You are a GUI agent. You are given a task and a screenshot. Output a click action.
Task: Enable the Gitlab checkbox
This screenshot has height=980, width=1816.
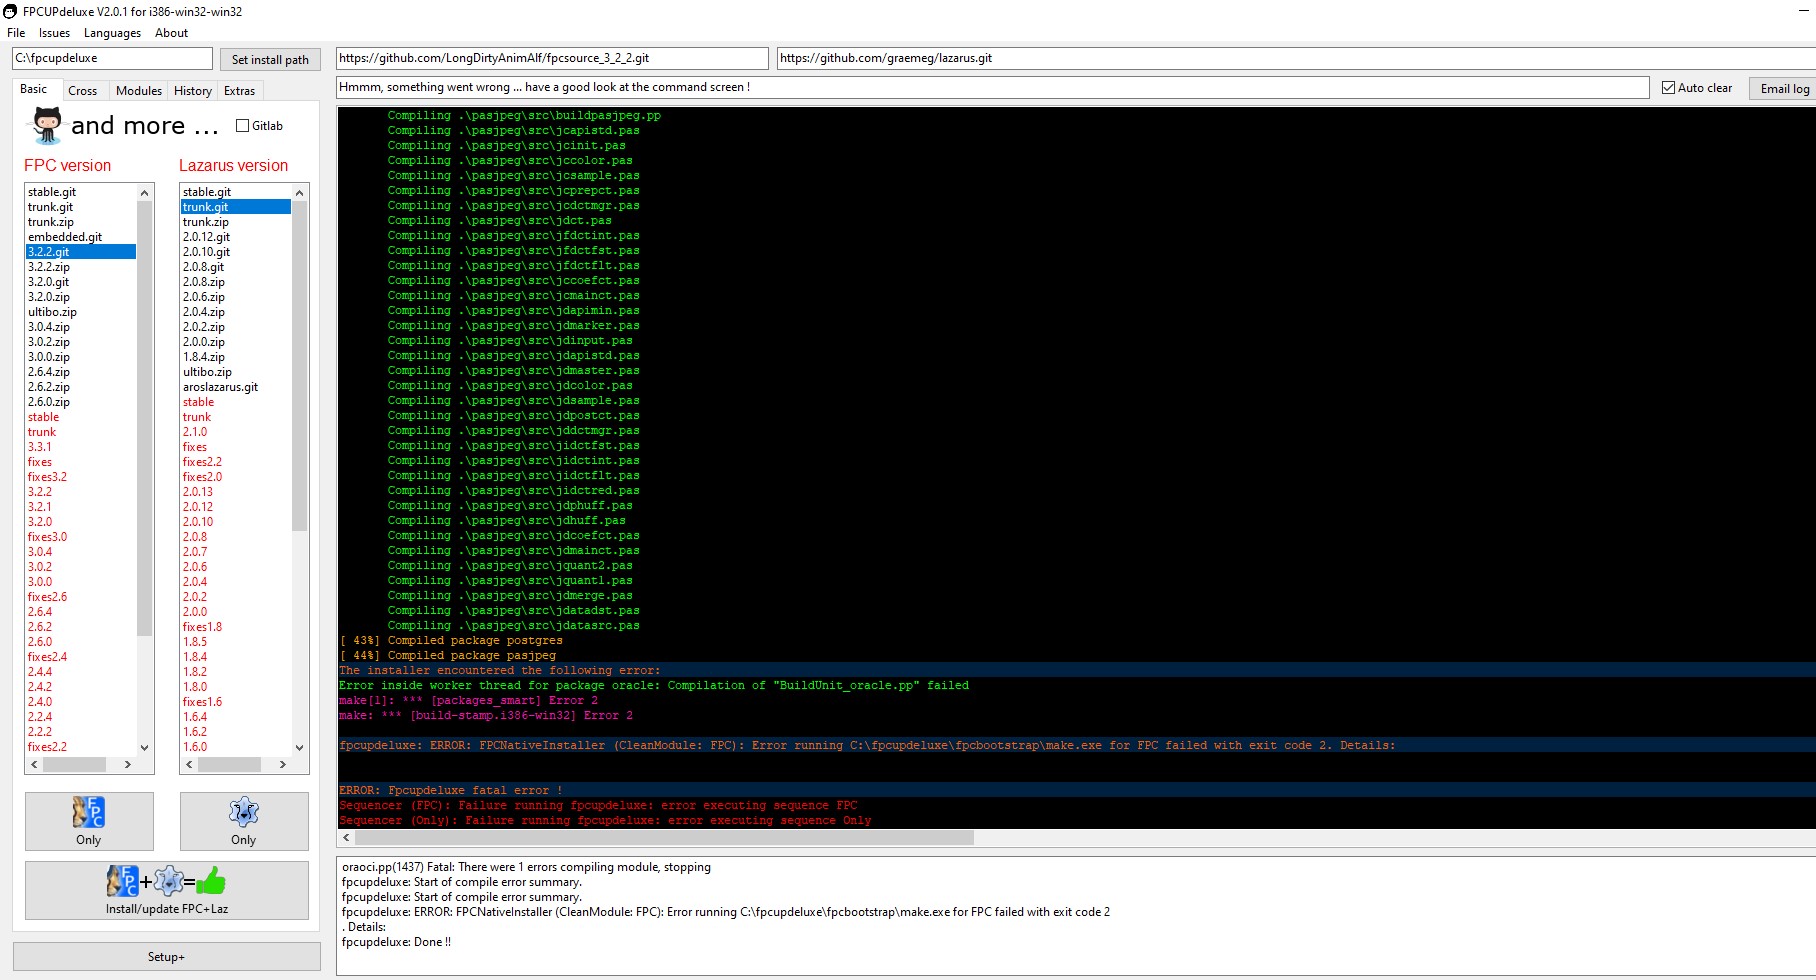[x=241, y=125]
